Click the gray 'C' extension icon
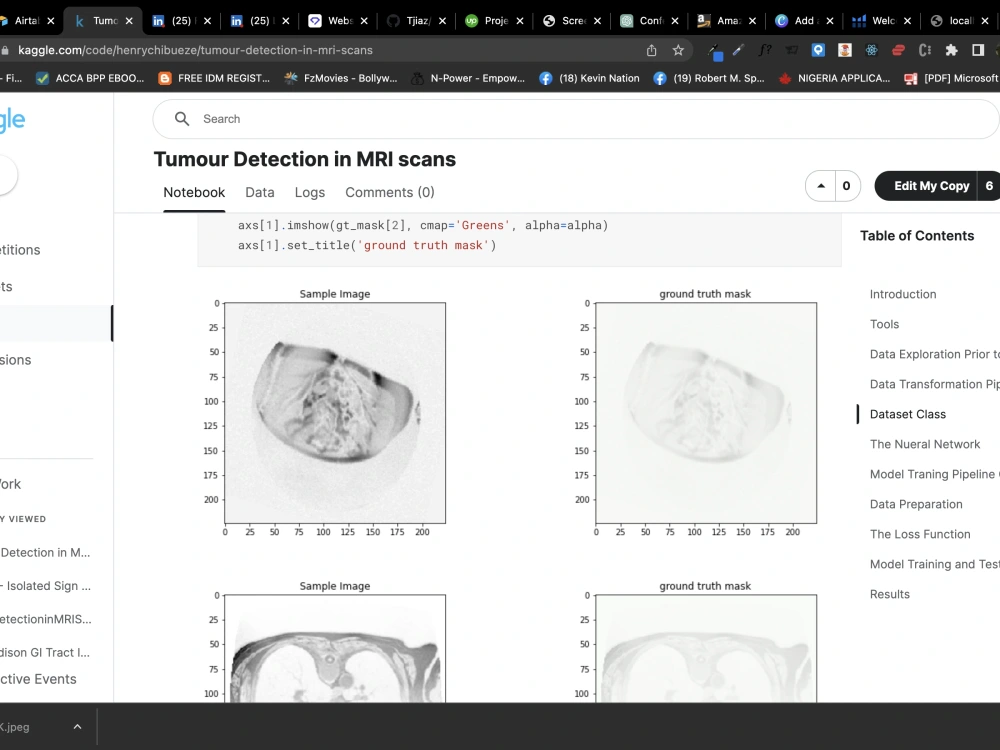 coord(925,50)
